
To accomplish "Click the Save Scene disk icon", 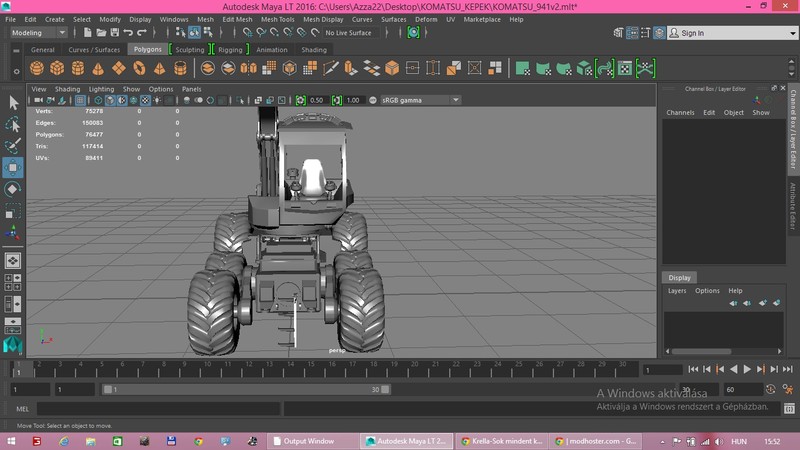I will pos(115,33).
